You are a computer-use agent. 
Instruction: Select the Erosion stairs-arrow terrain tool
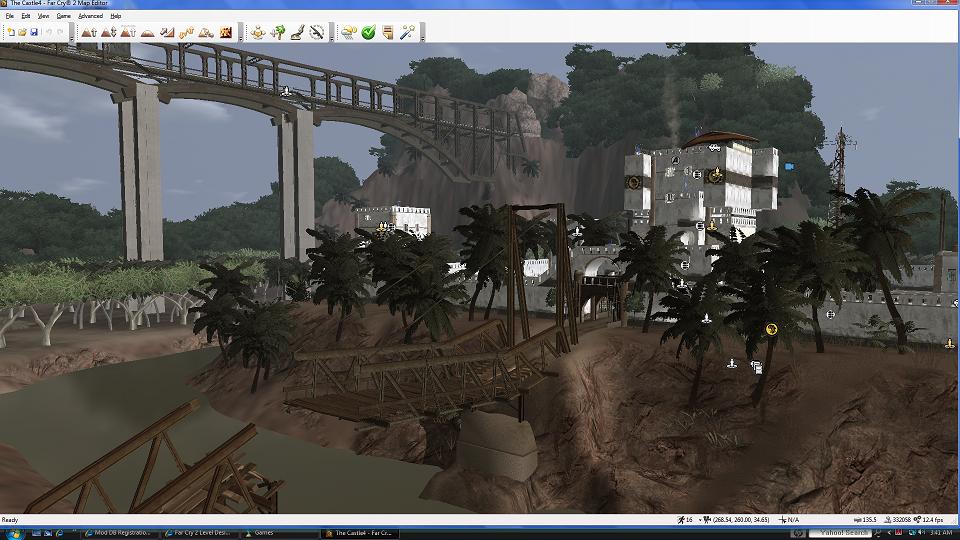(187, 32)
